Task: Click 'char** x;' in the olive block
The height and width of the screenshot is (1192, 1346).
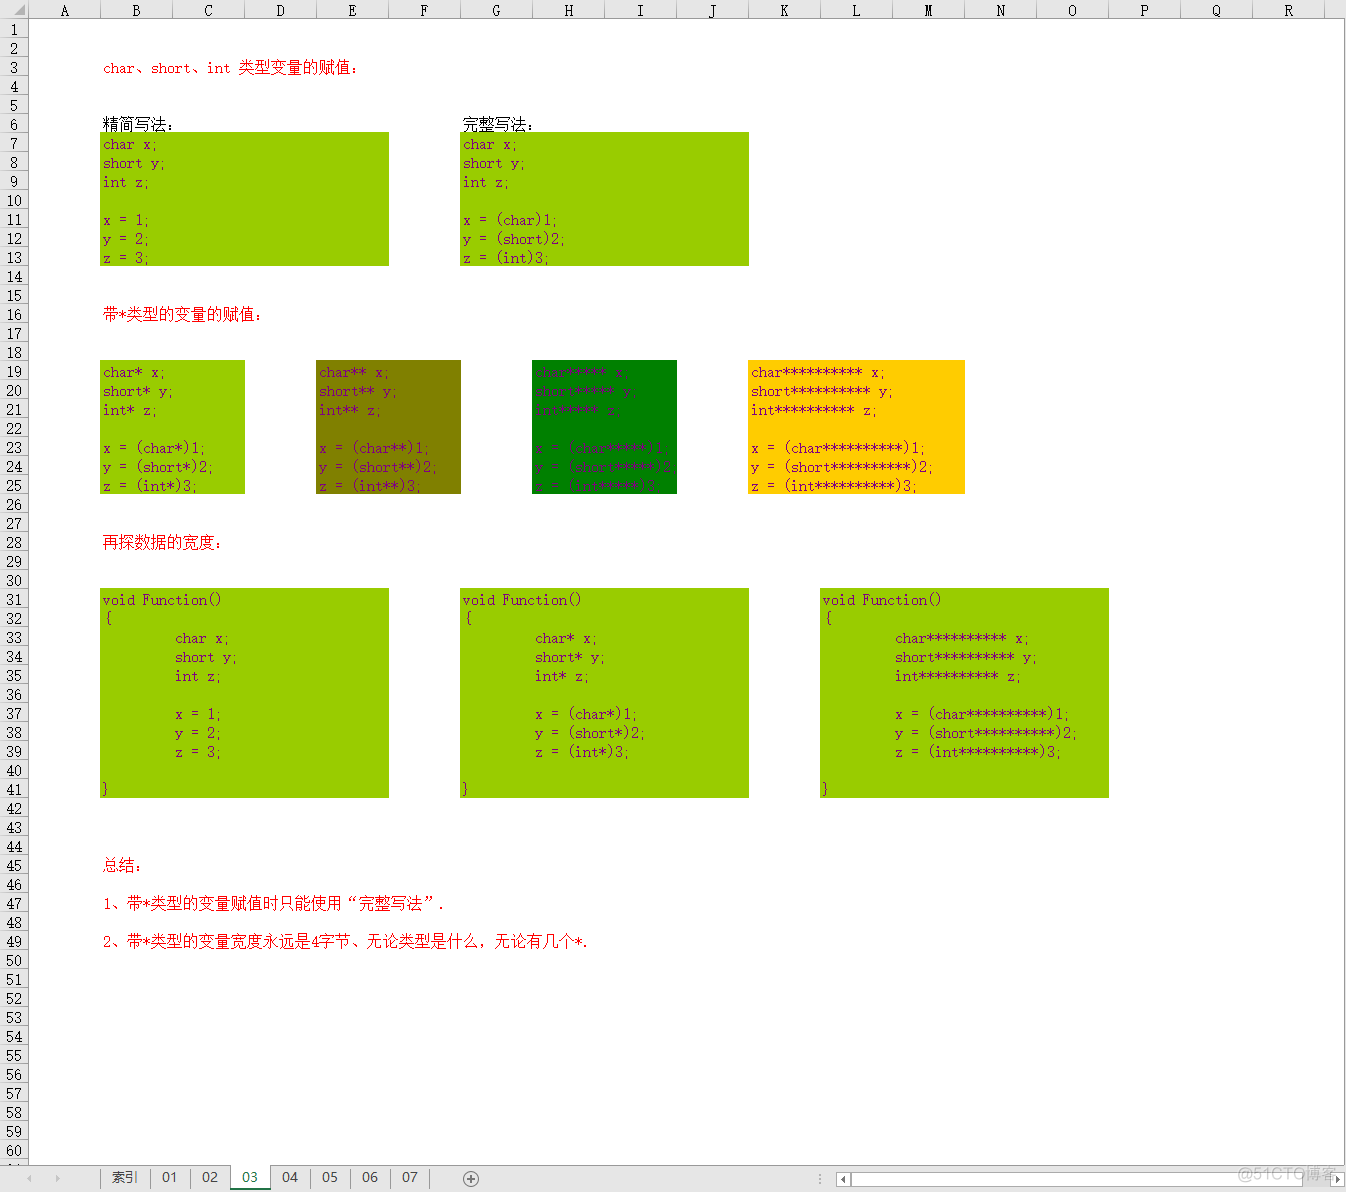Action: [x=354, y=372]
